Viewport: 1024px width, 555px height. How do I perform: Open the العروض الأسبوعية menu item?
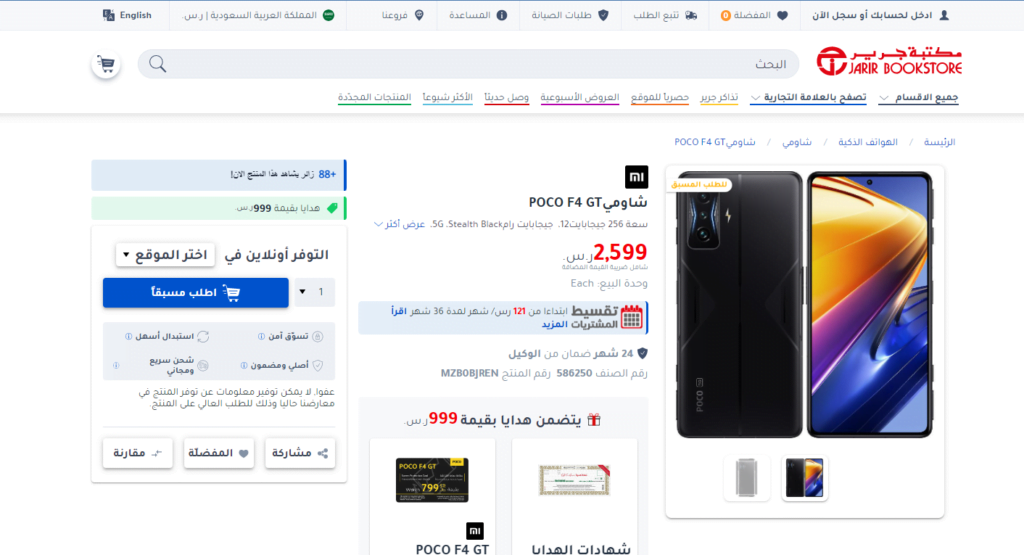[x=580, y=97]
